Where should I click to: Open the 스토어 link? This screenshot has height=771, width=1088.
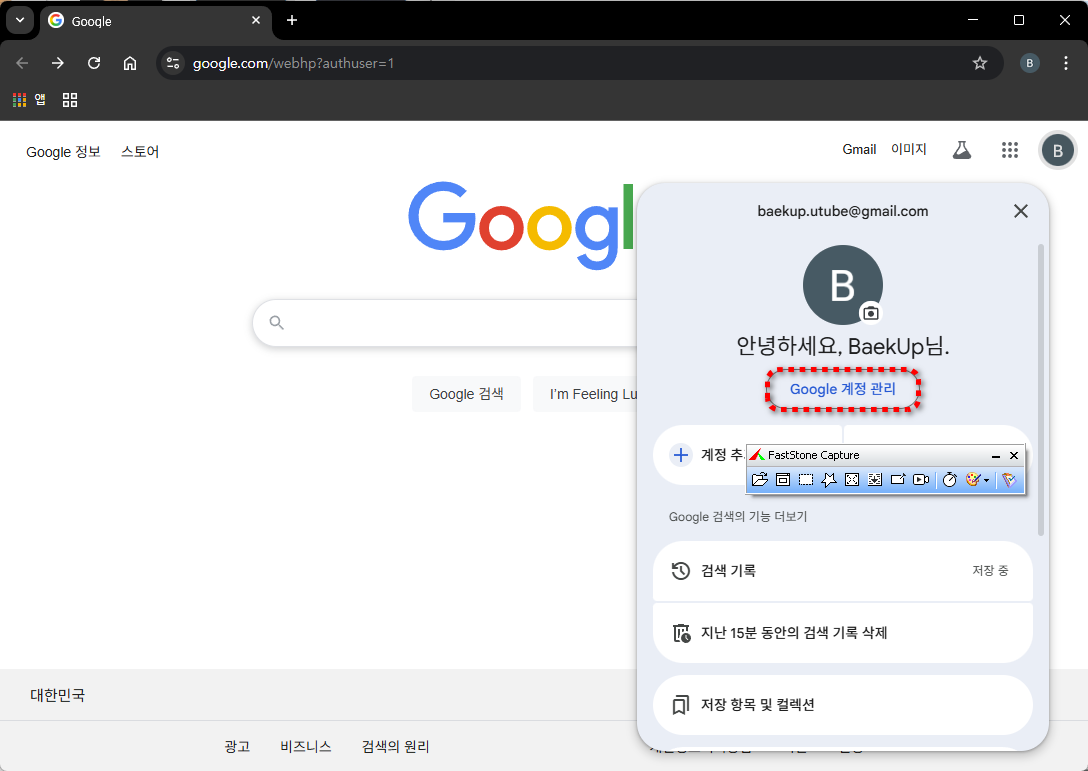pos(140,152)
